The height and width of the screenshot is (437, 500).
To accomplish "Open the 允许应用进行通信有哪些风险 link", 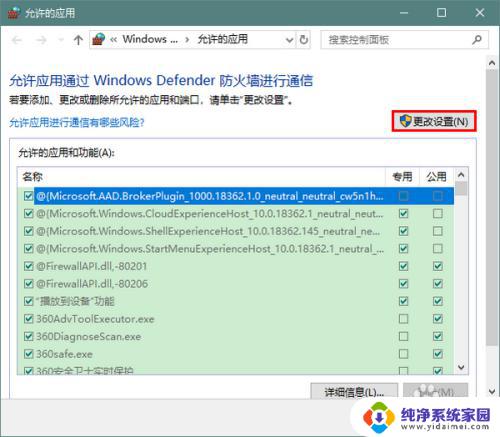I will 77,122.
